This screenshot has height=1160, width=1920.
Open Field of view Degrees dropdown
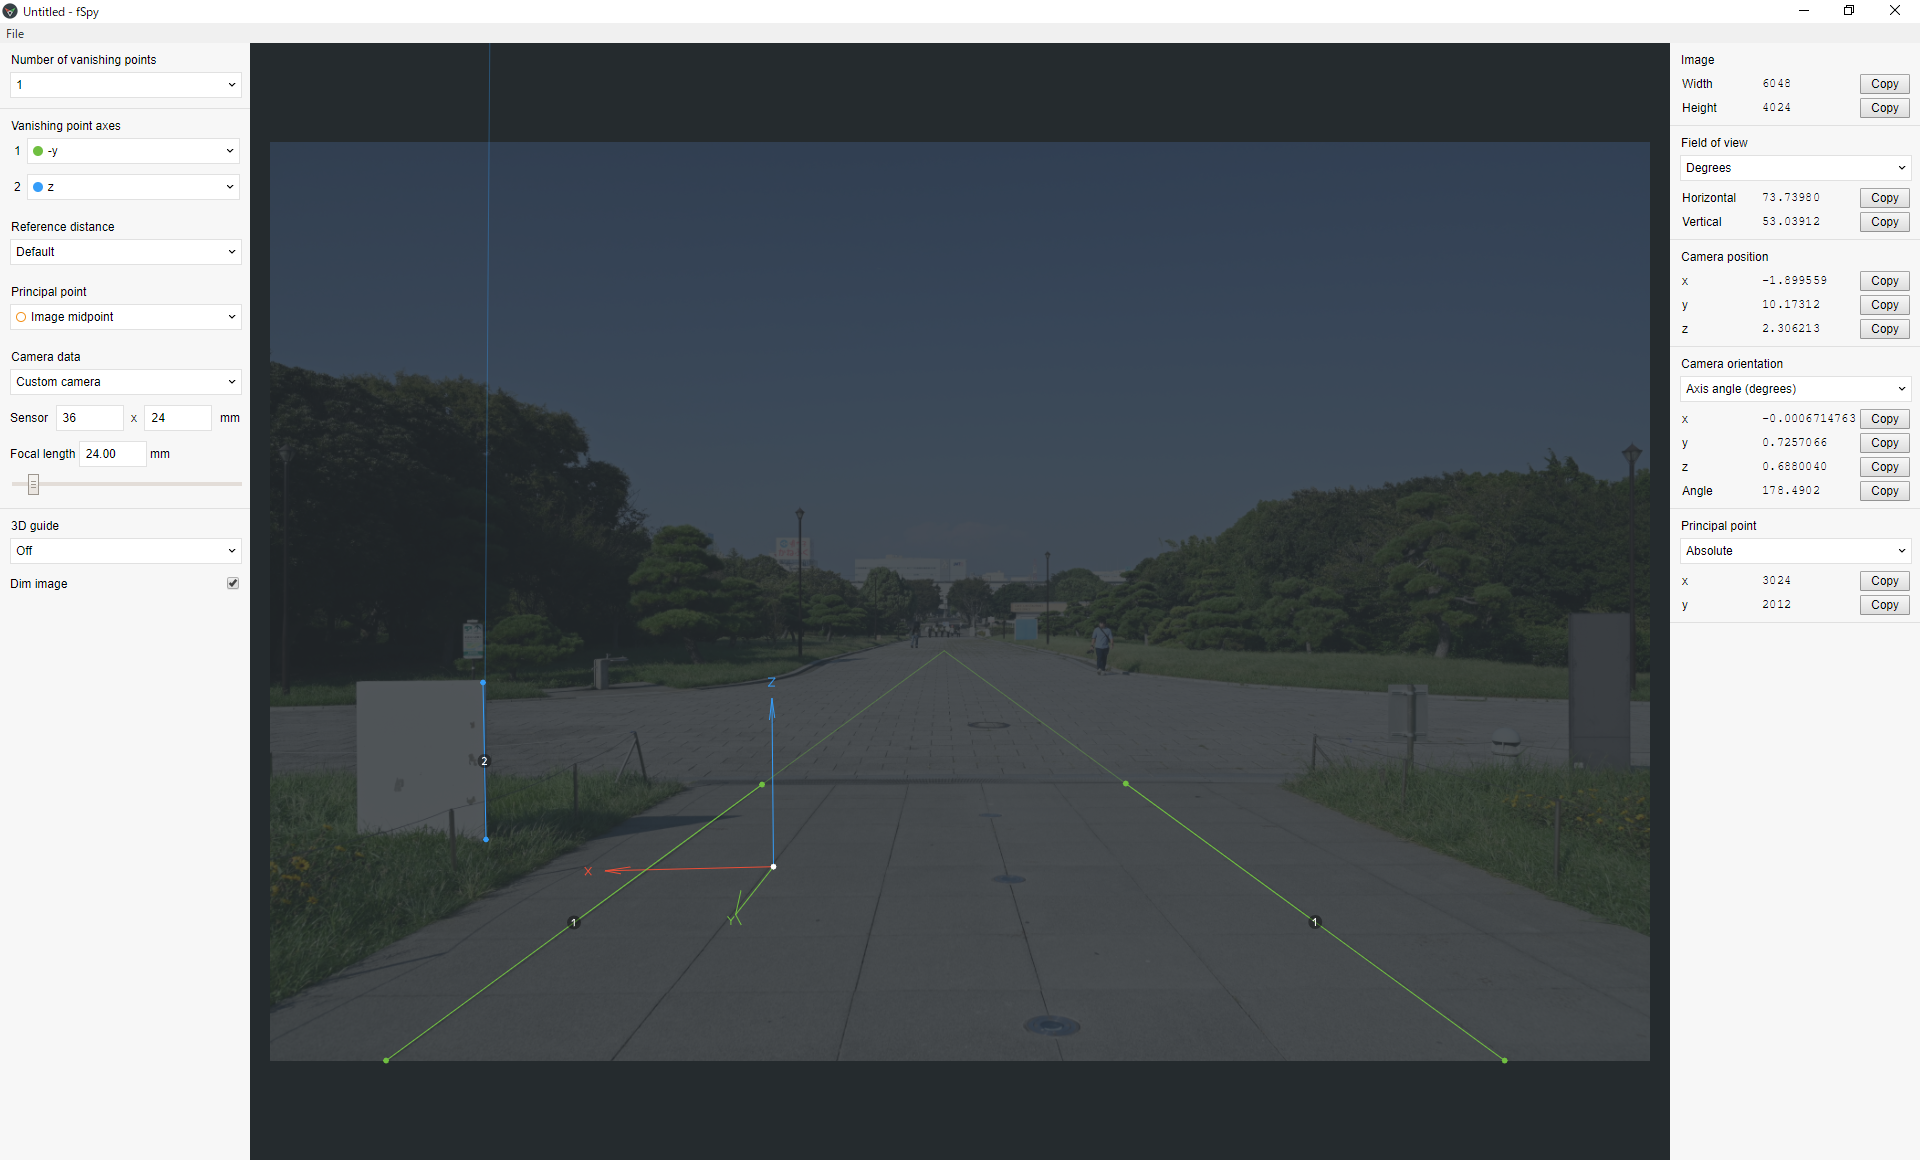click(1795, 168)
